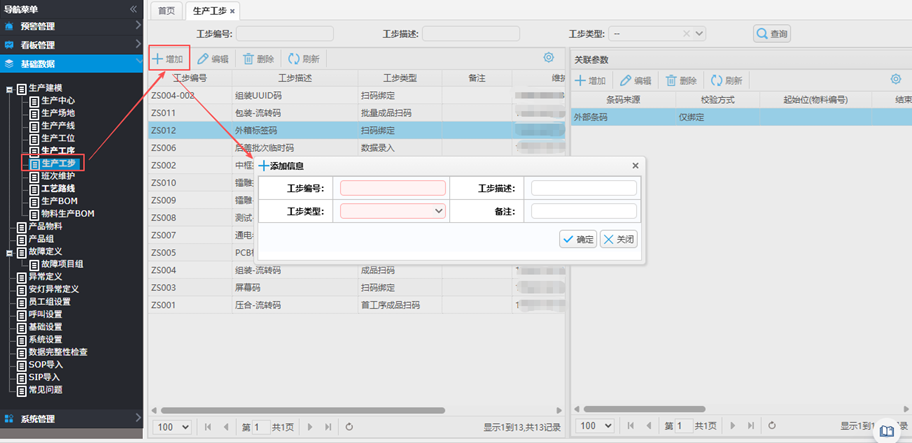Close the 生产工步 tab
The height and width of the screenshot is (443, 912).
click(x=233, y=11)
